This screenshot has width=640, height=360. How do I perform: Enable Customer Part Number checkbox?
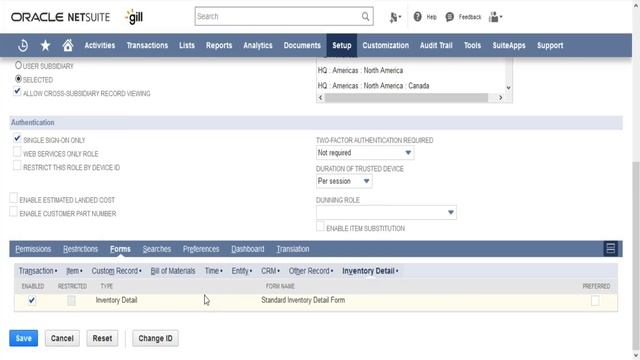click(13, 212)
